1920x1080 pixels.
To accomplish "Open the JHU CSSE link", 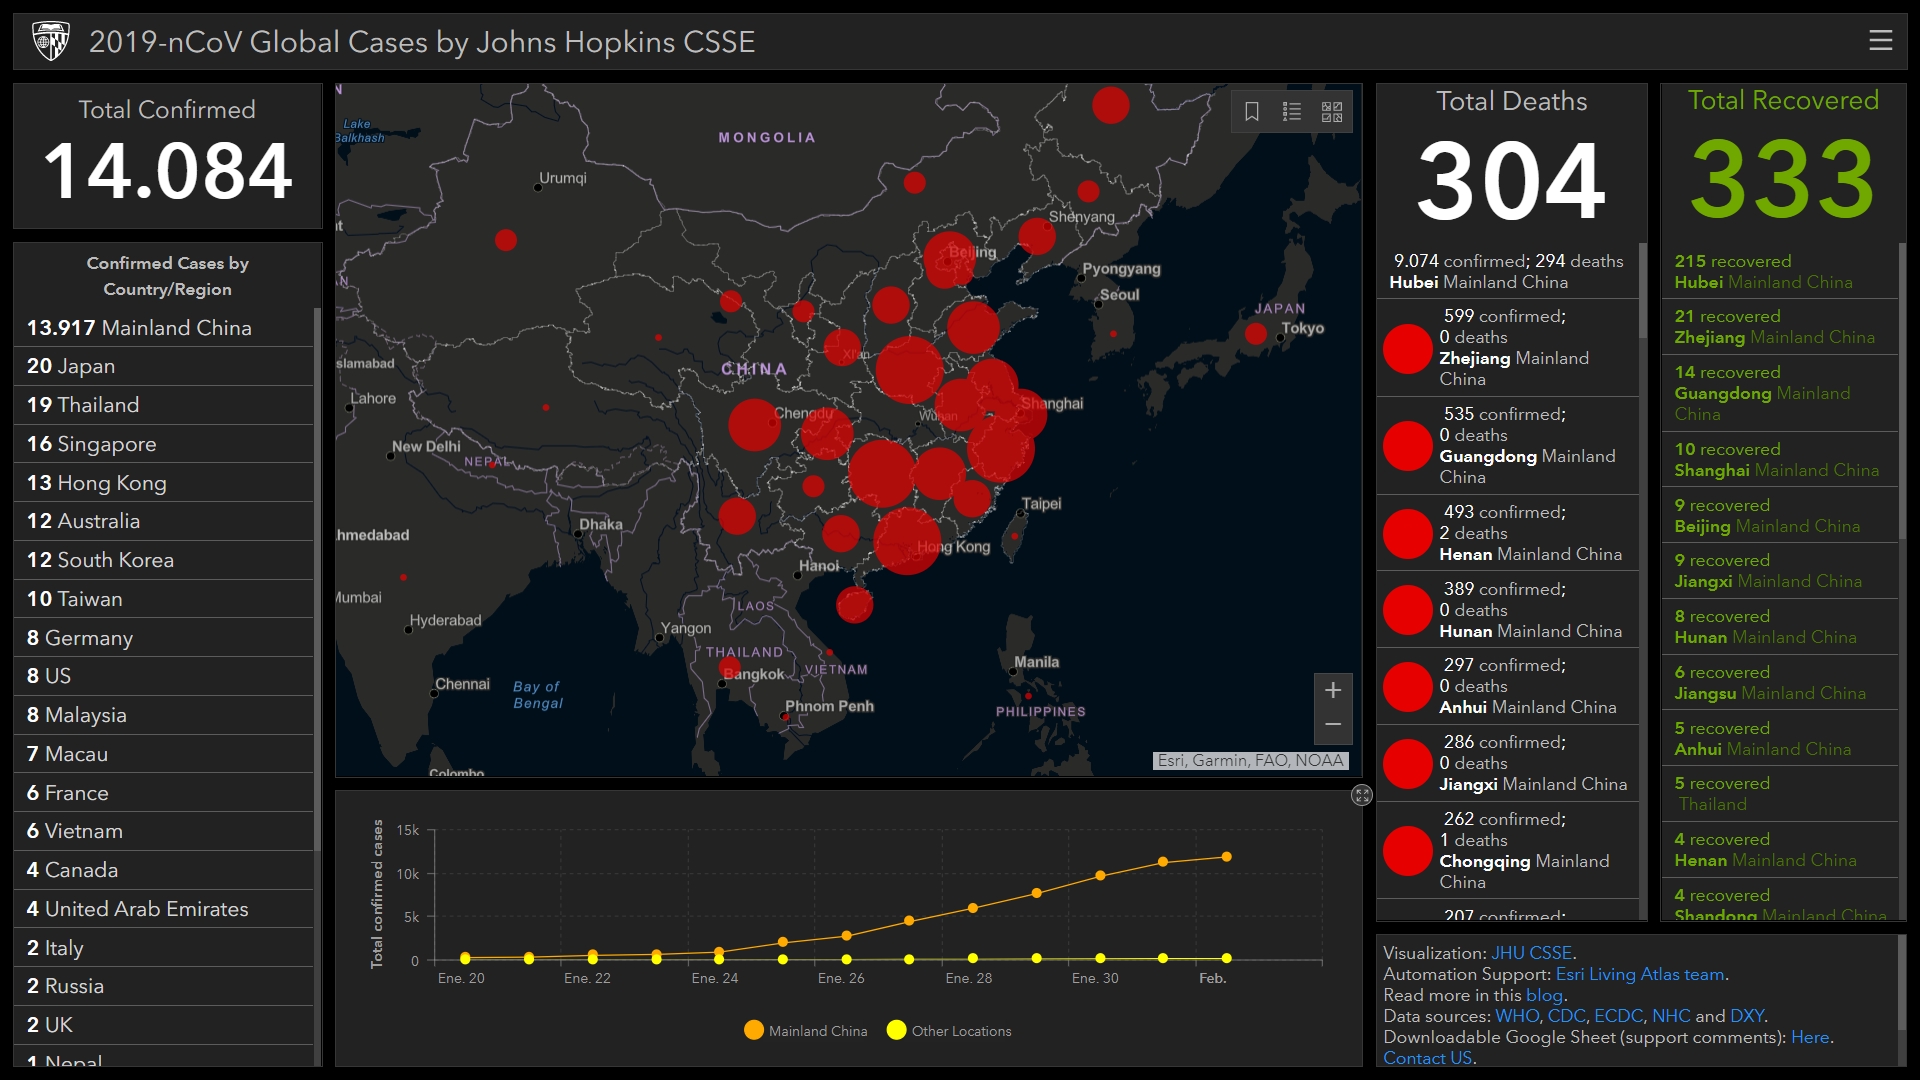I will 1532,953.
